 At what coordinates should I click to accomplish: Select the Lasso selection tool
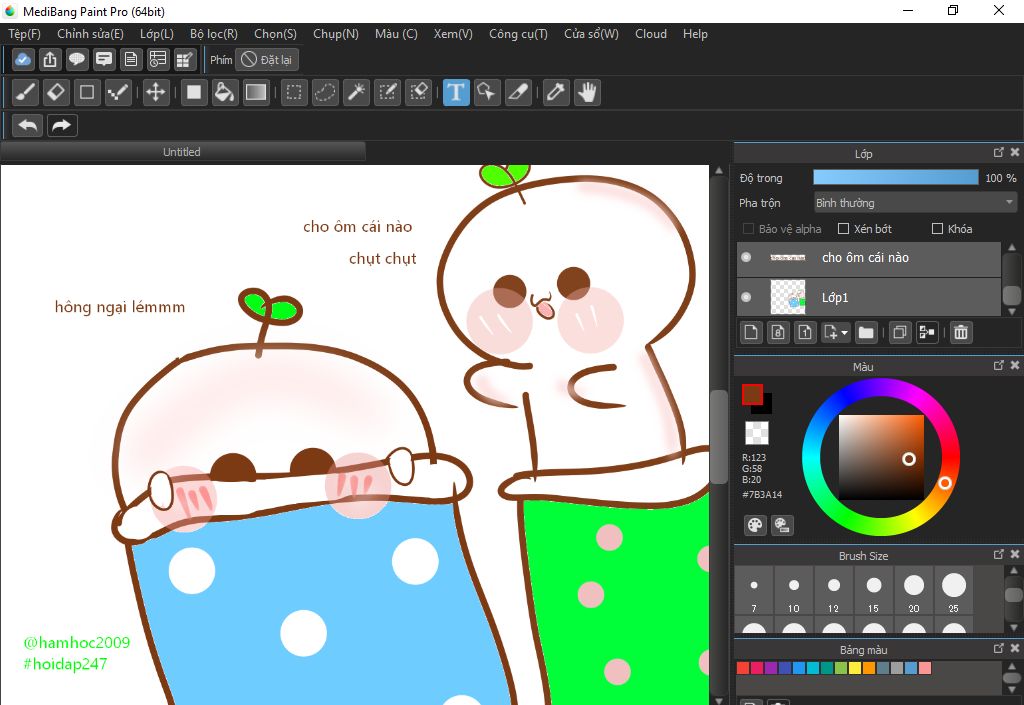pos(325,93)
